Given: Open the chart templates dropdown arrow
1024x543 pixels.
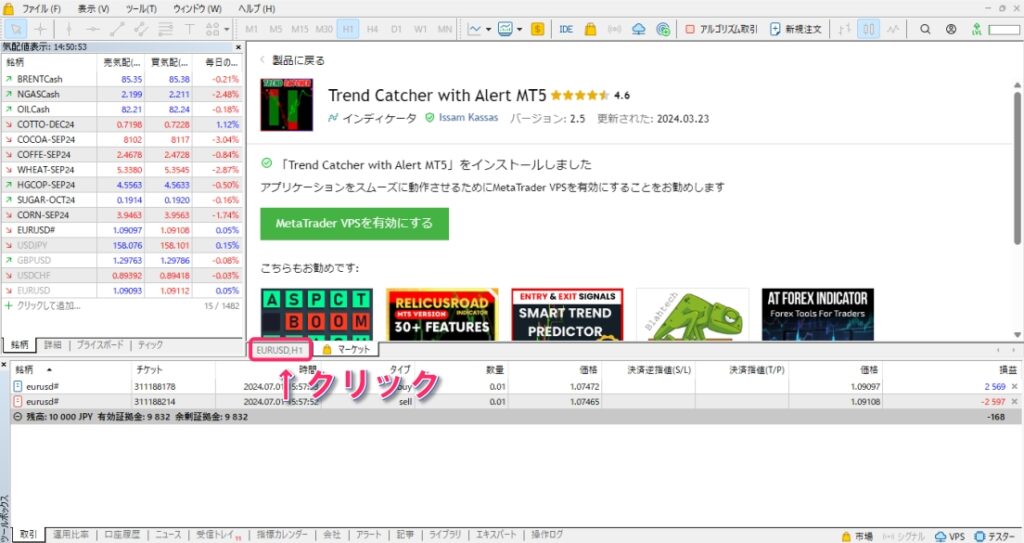Looking at the screenshot, I should click(520, 29).
